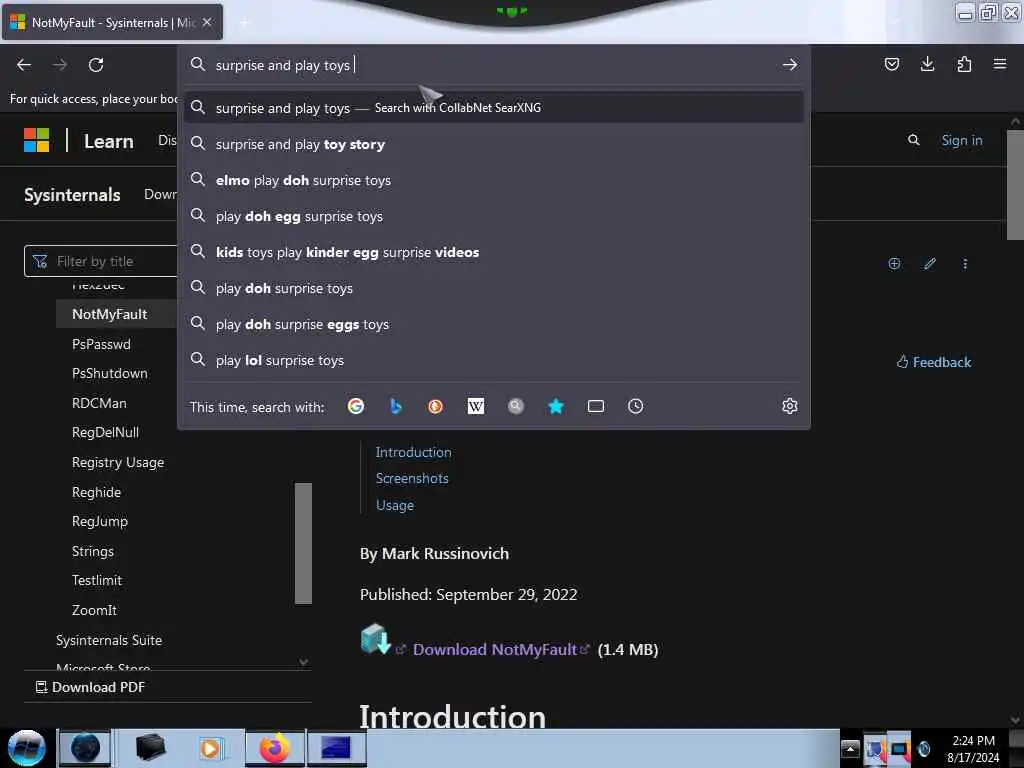Viewport: 1024px width, 768px height.
Task: Open Reghide in the sidebar
Action: [x=96, y=492]
